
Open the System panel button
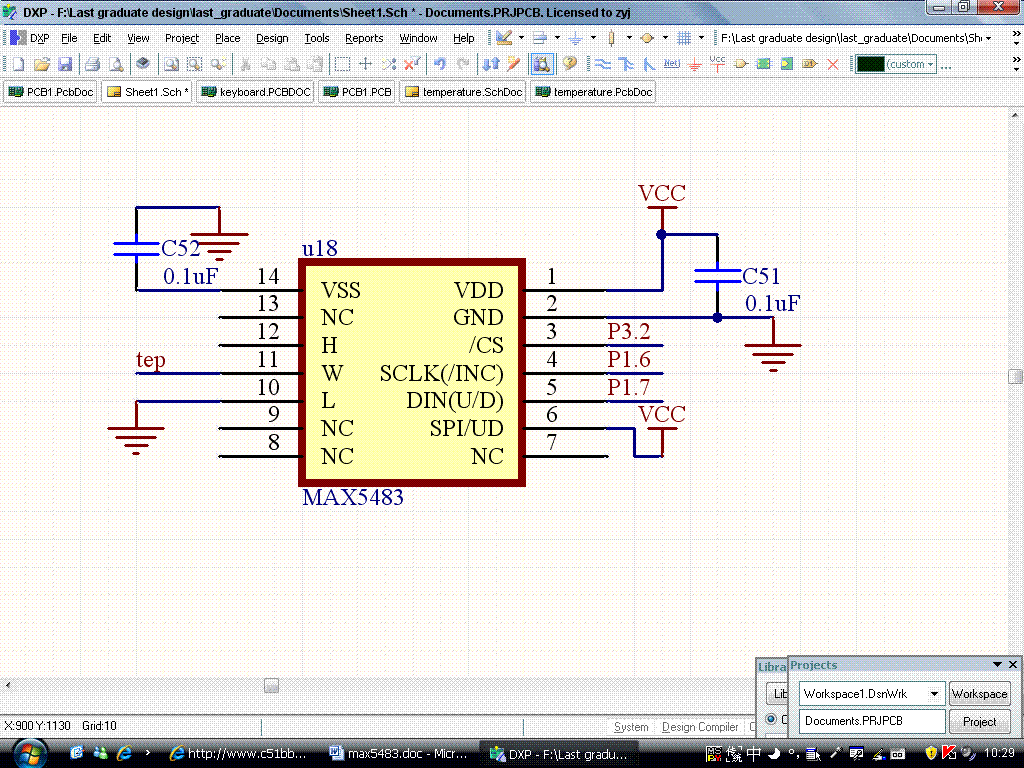631,727
